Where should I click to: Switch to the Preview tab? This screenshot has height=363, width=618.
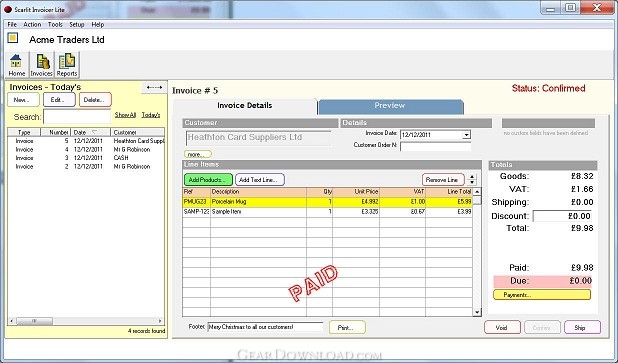[389, 106]
